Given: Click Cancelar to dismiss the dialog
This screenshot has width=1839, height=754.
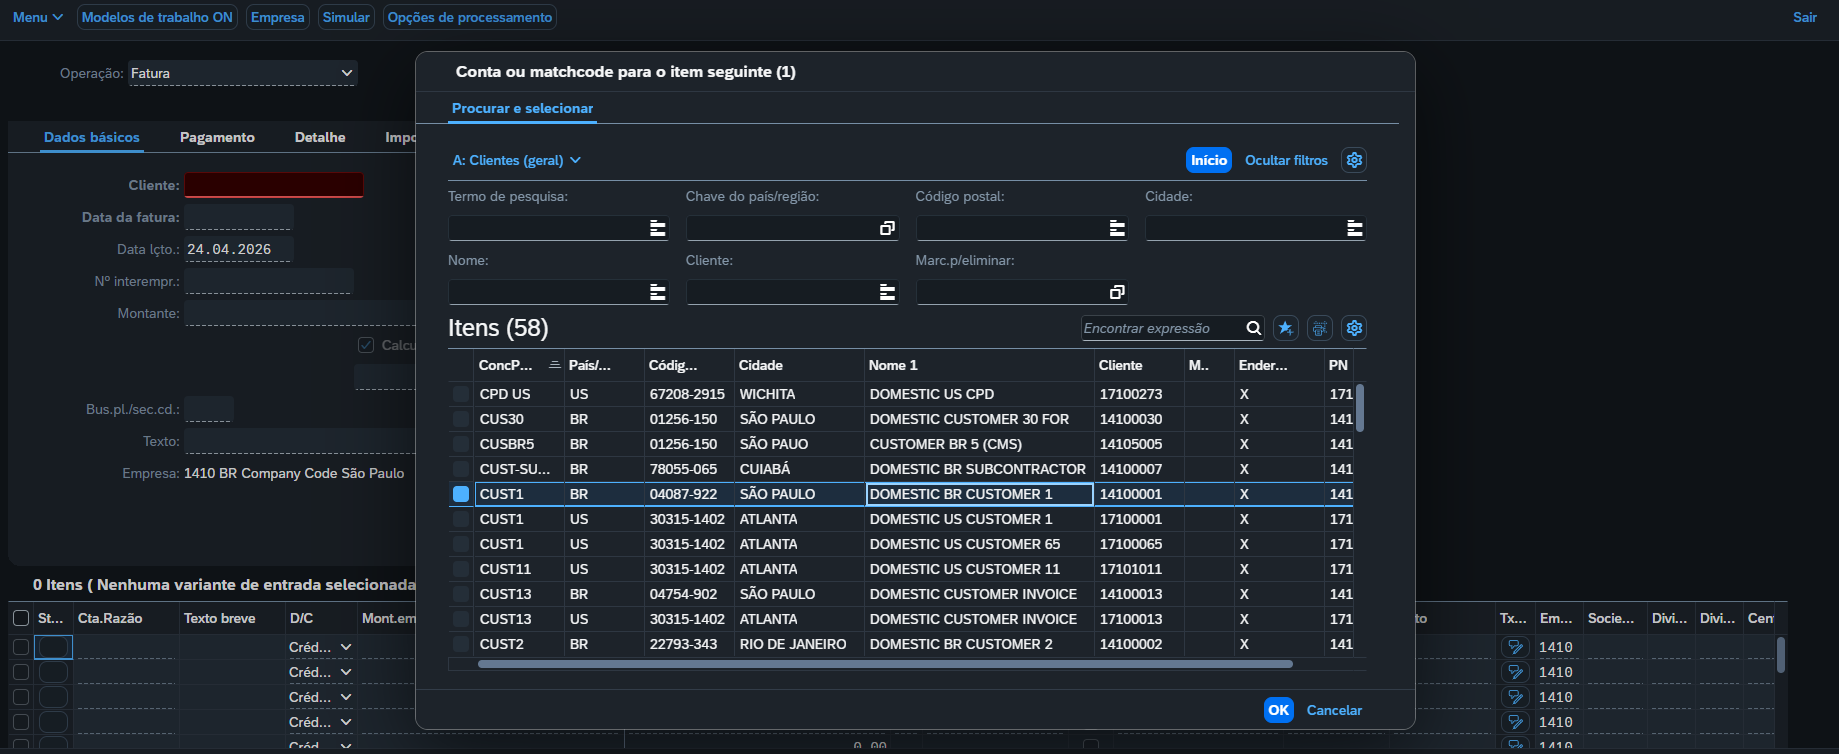Looking at the screenshot, I should click(x=1334, y=710).
